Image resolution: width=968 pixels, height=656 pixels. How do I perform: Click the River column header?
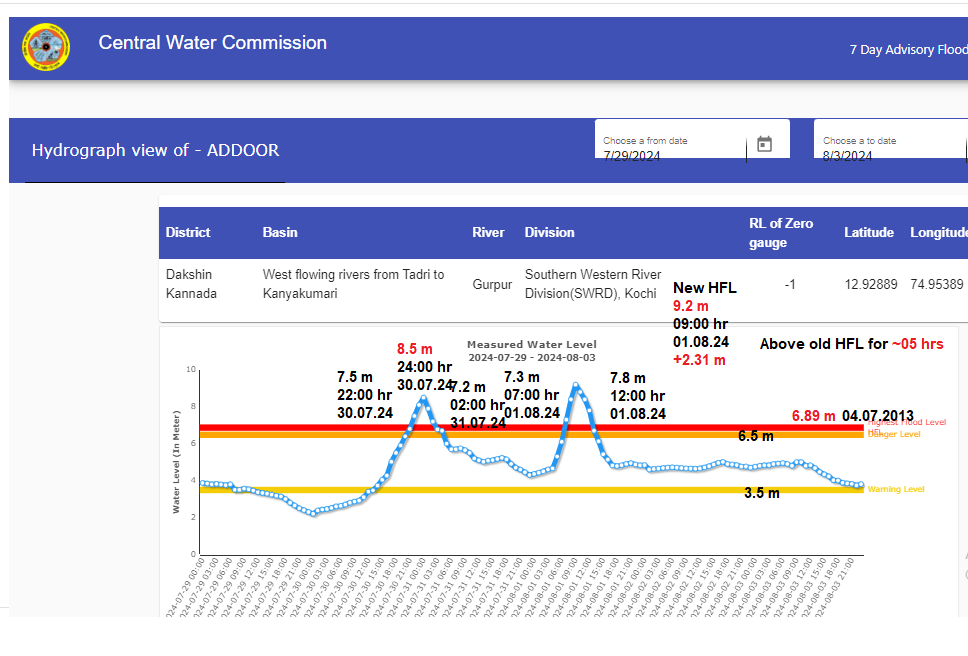[488, 233]
